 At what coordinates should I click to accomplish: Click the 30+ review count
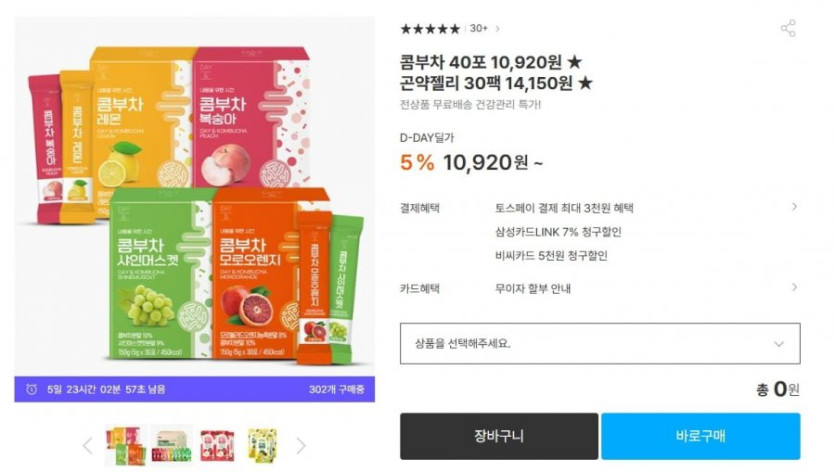pos(479,29)
